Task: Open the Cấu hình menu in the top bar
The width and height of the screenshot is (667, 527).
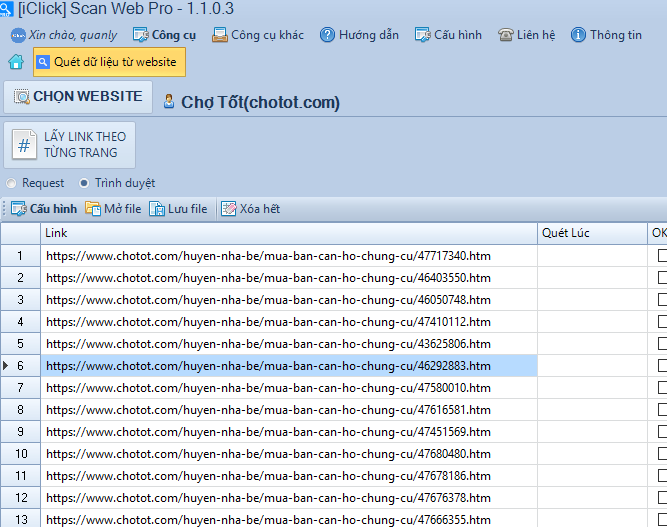Action: click(448, 35)
